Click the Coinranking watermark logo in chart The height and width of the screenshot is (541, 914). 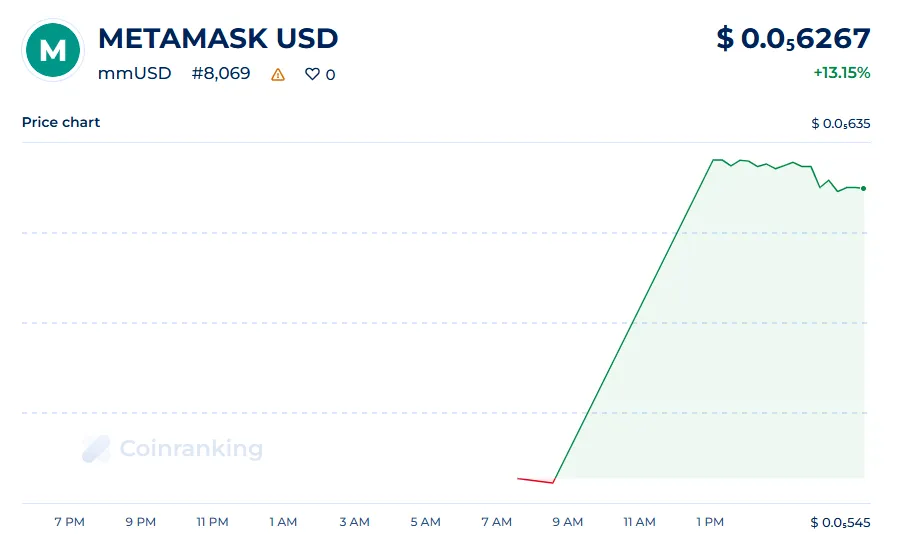tap(172, 449)
